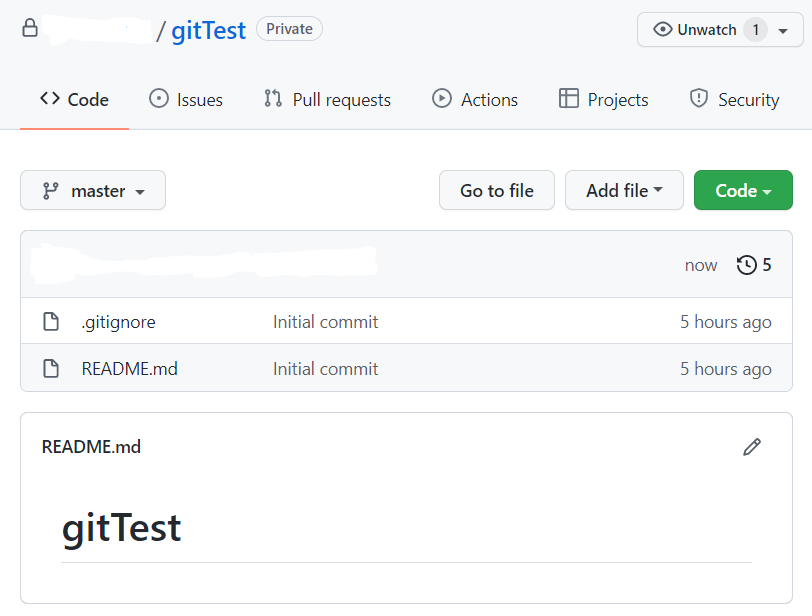812x616 pixels.
Task: Click the pencil icon to edit README
Action: [752, 447]
